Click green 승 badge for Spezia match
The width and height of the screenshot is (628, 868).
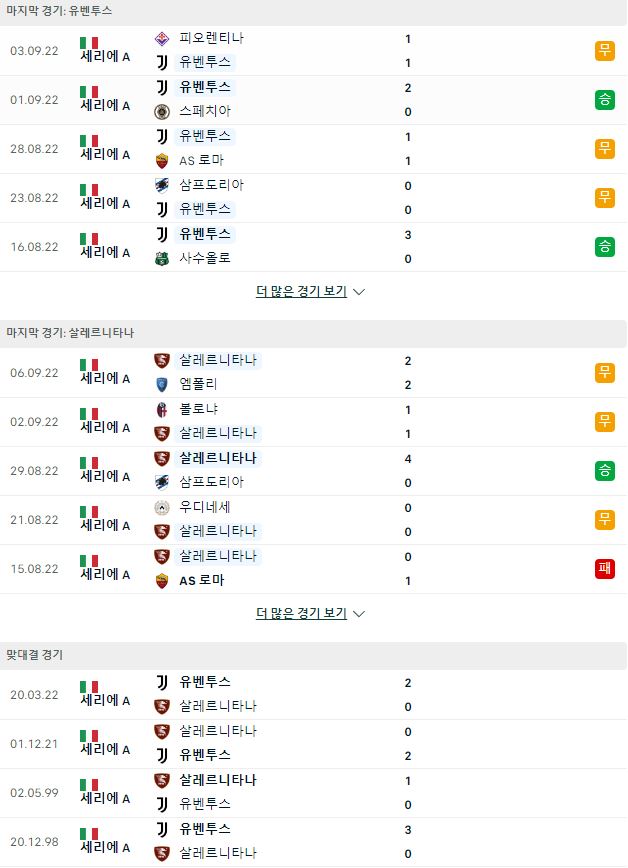(x=605, y=100)
